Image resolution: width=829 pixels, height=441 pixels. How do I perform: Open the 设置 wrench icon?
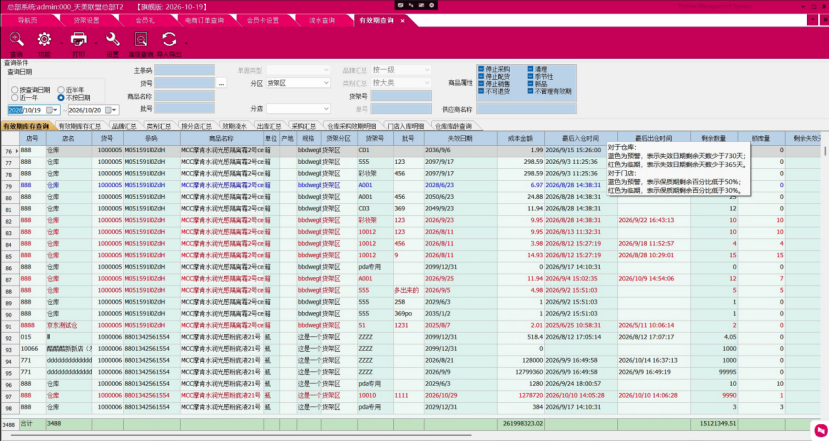[113, 40]
